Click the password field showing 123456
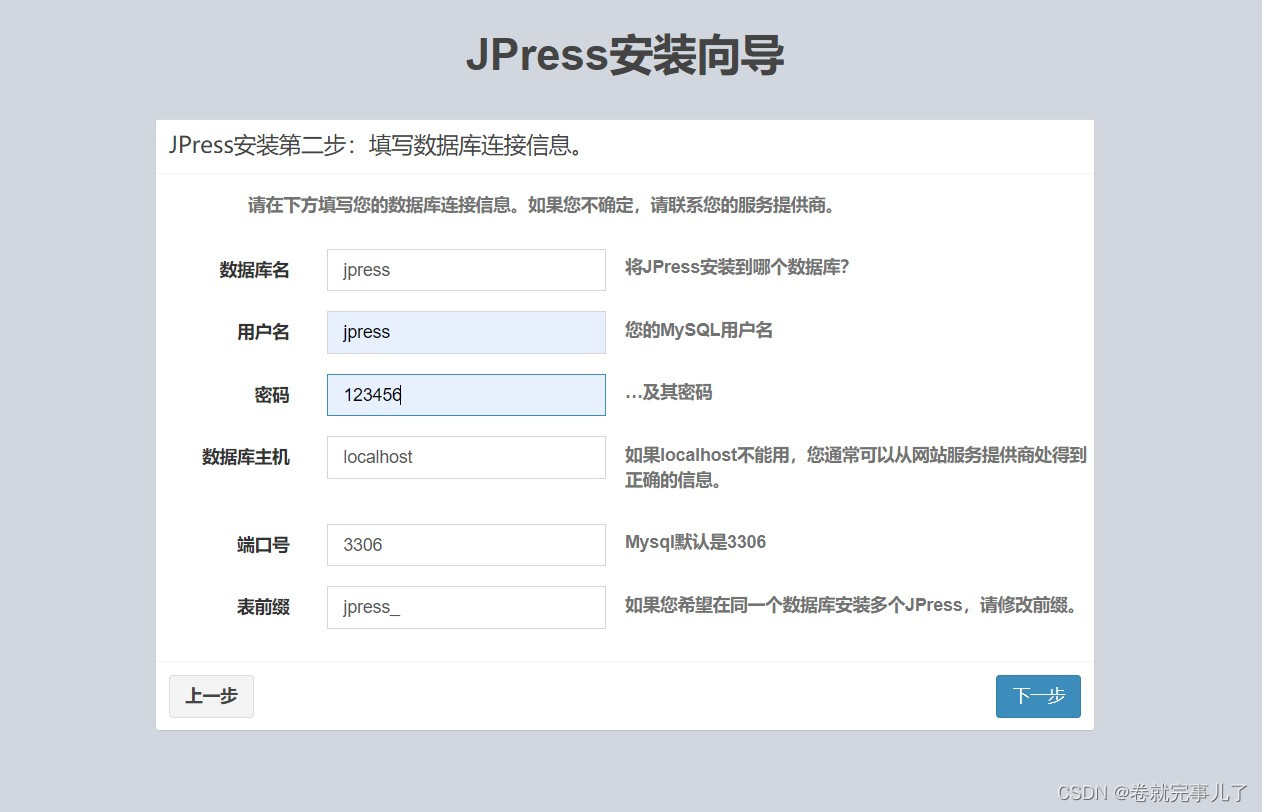The height and width of the screenshot is (812, 1262). click(466, 395)
